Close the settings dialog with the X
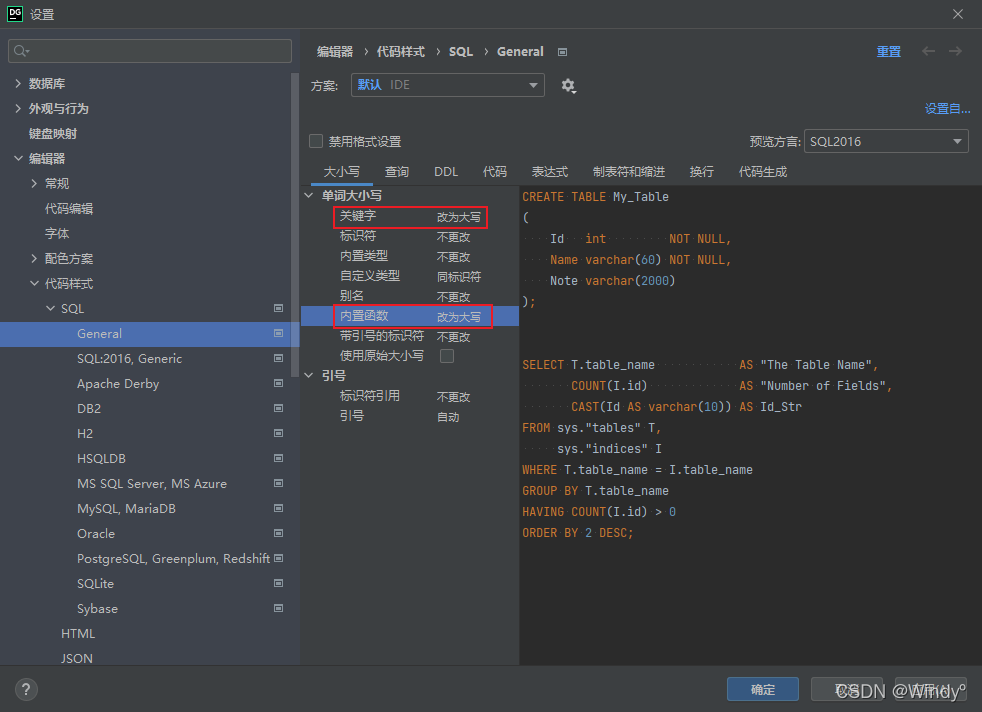The height and width of the screenshot is (712, 982). pyautogui.click(x=958, y=14)
